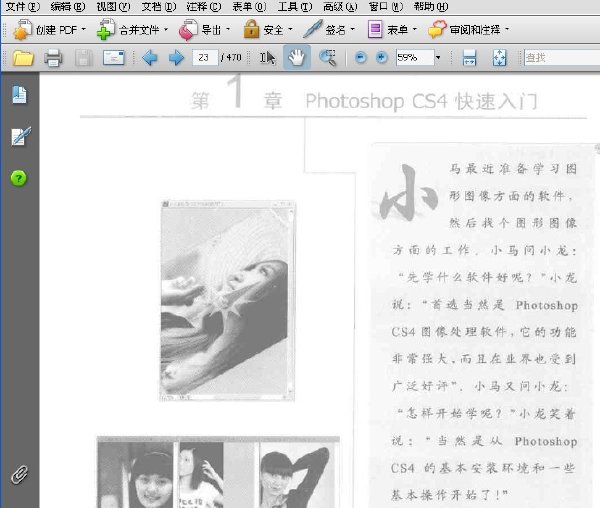
Task: Open the Pages panel in sidebar
Action: tap(19, 94)
